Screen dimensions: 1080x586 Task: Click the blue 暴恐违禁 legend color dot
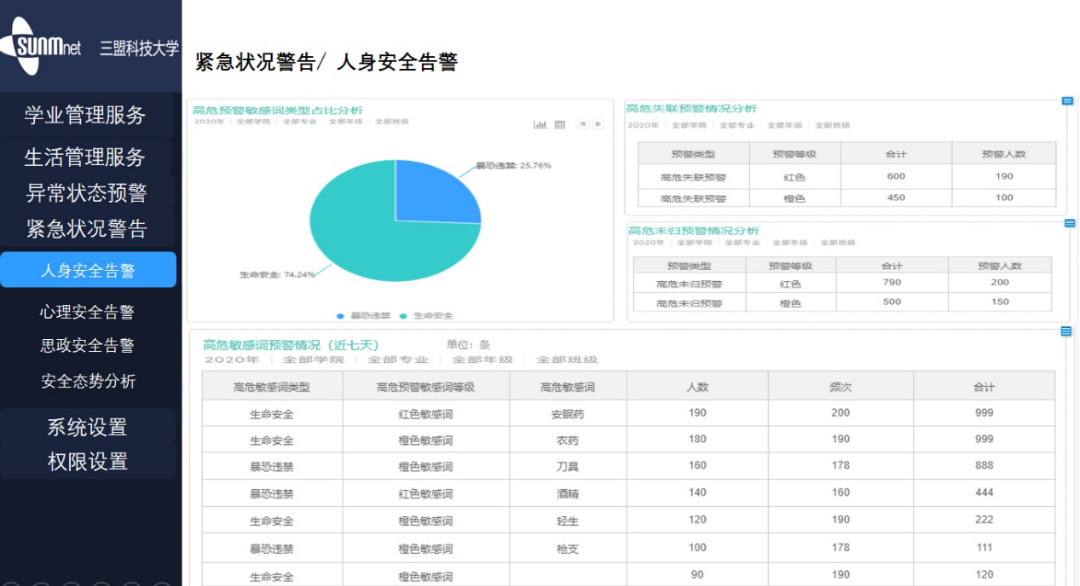[x=340, y=313]
